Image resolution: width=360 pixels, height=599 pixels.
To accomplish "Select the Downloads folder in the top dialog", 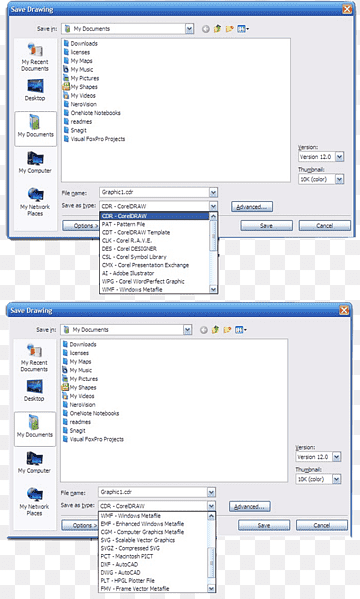I will (80, 44).
